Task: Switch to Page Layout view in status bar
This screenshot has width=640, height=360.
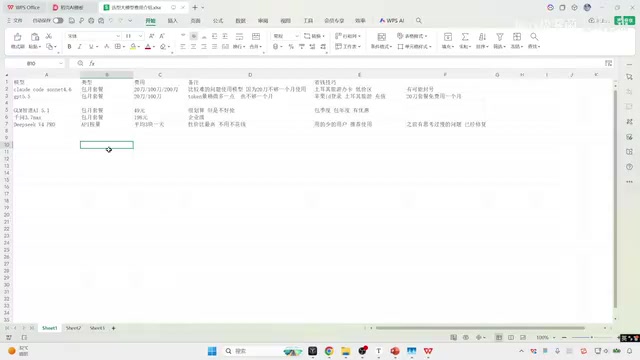Action: (511, 338)
